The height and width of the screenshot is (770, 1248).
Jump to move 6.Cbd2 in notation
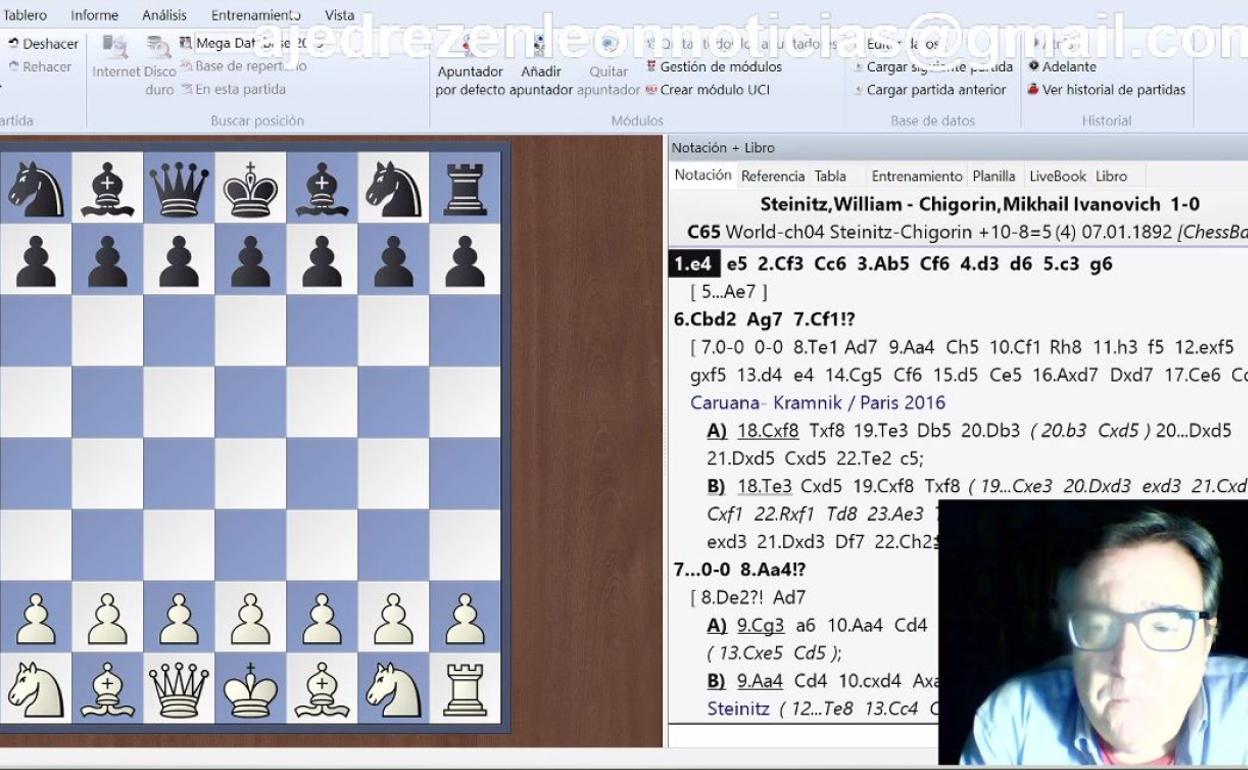coord(708,320)
